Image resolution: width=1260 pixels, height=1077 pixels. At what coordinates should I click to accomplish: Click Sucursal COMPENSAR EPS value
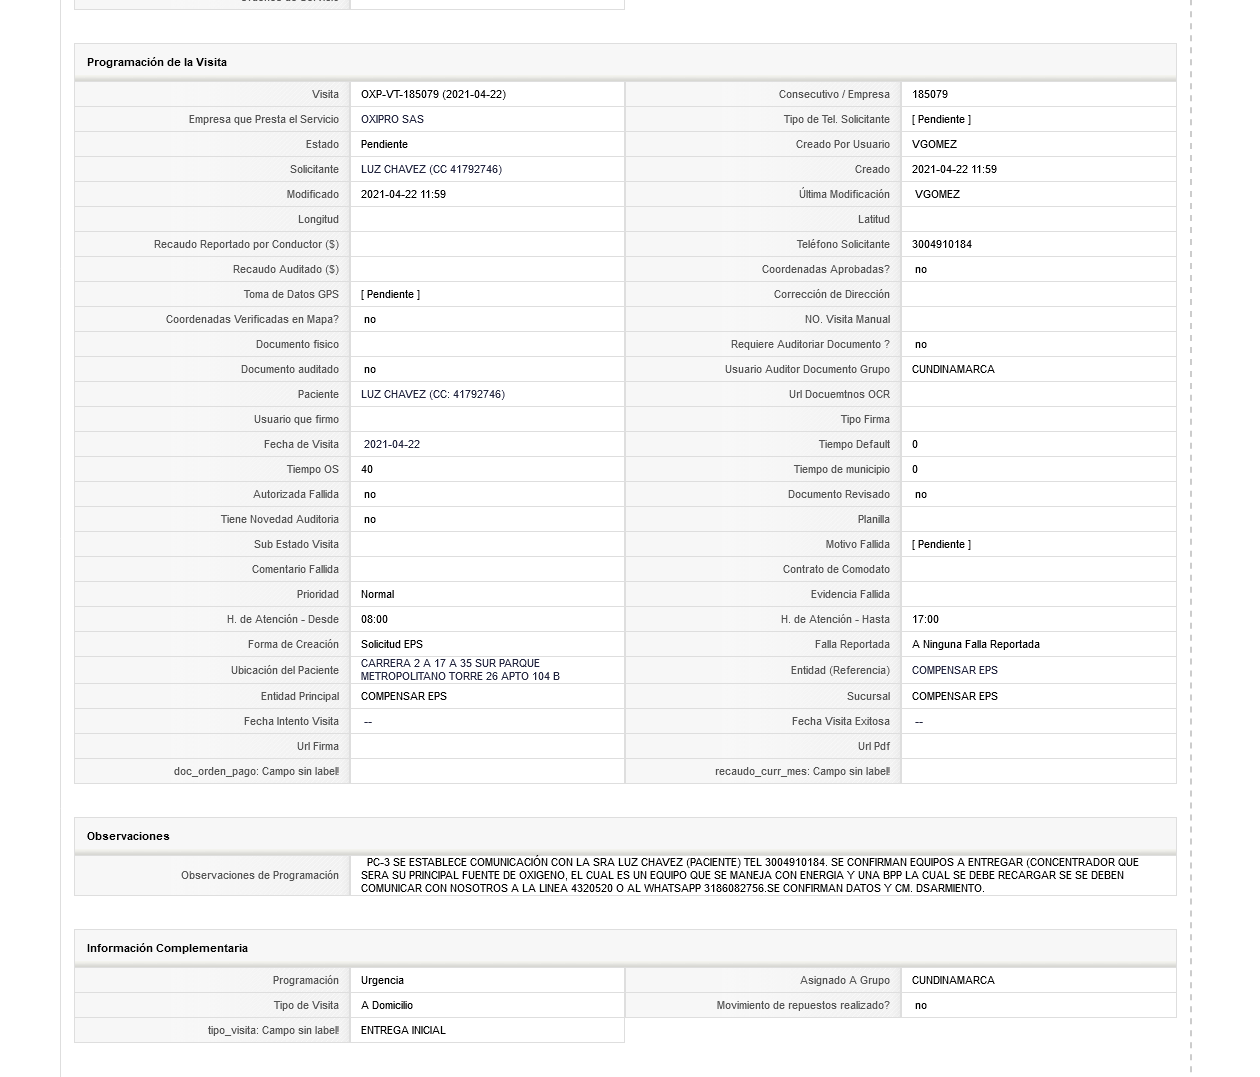[955, 696]
